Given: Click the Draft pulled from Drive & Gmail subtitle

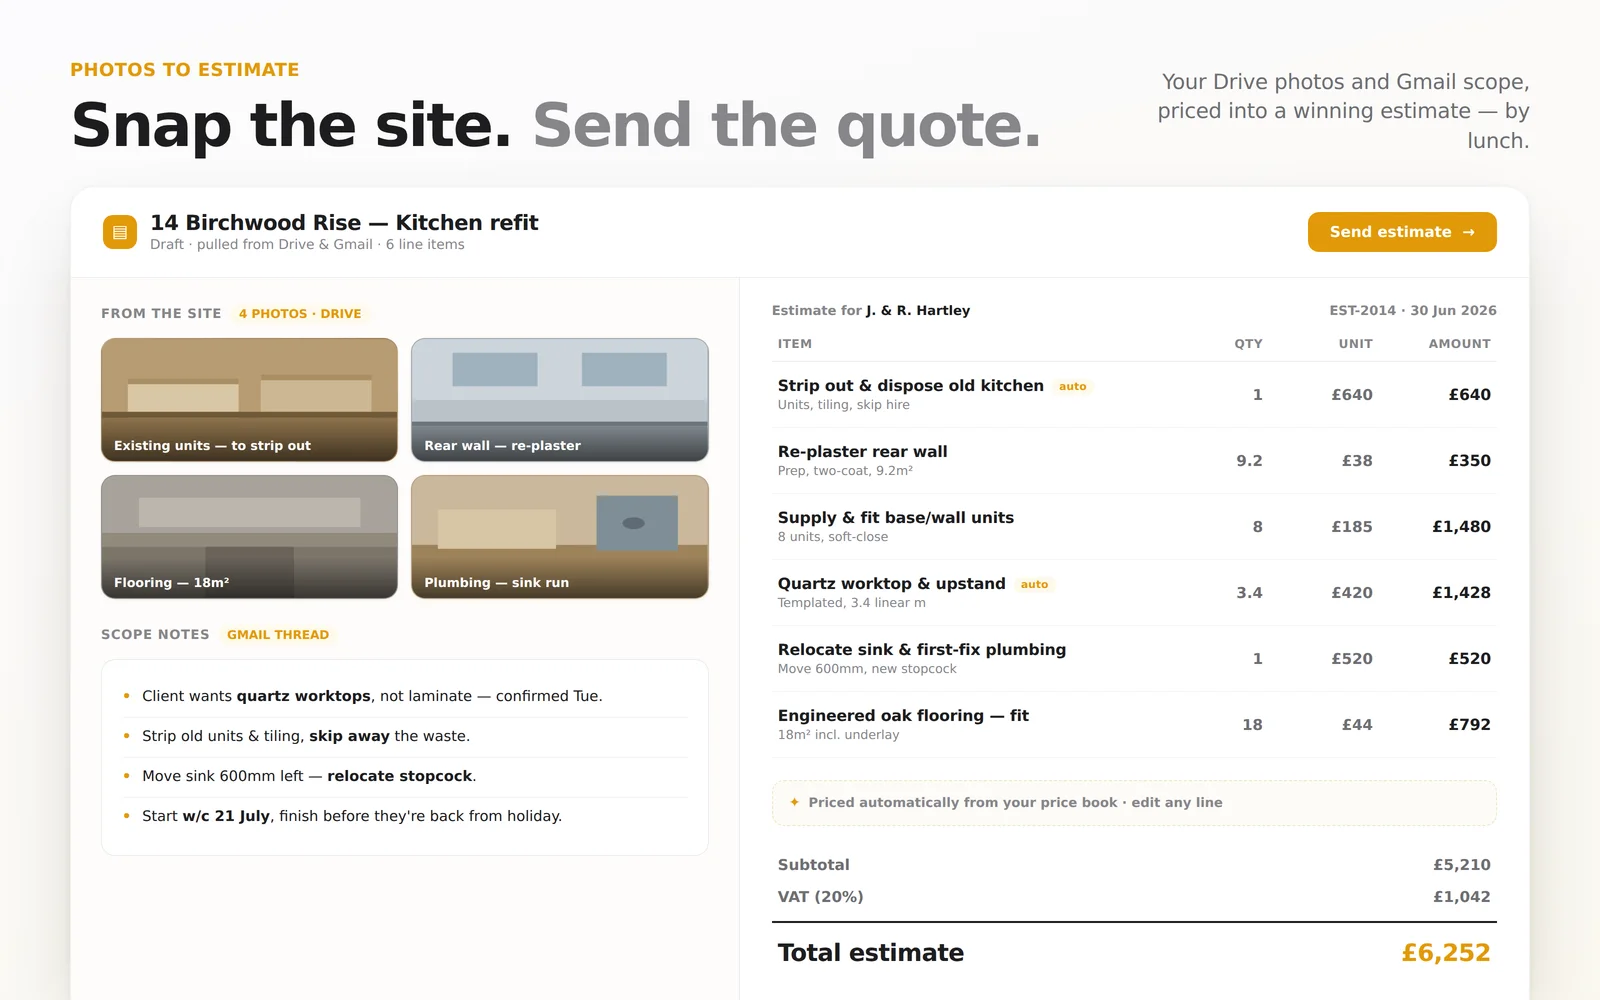Looking at the screenshot, I should (x=307, y=245).
